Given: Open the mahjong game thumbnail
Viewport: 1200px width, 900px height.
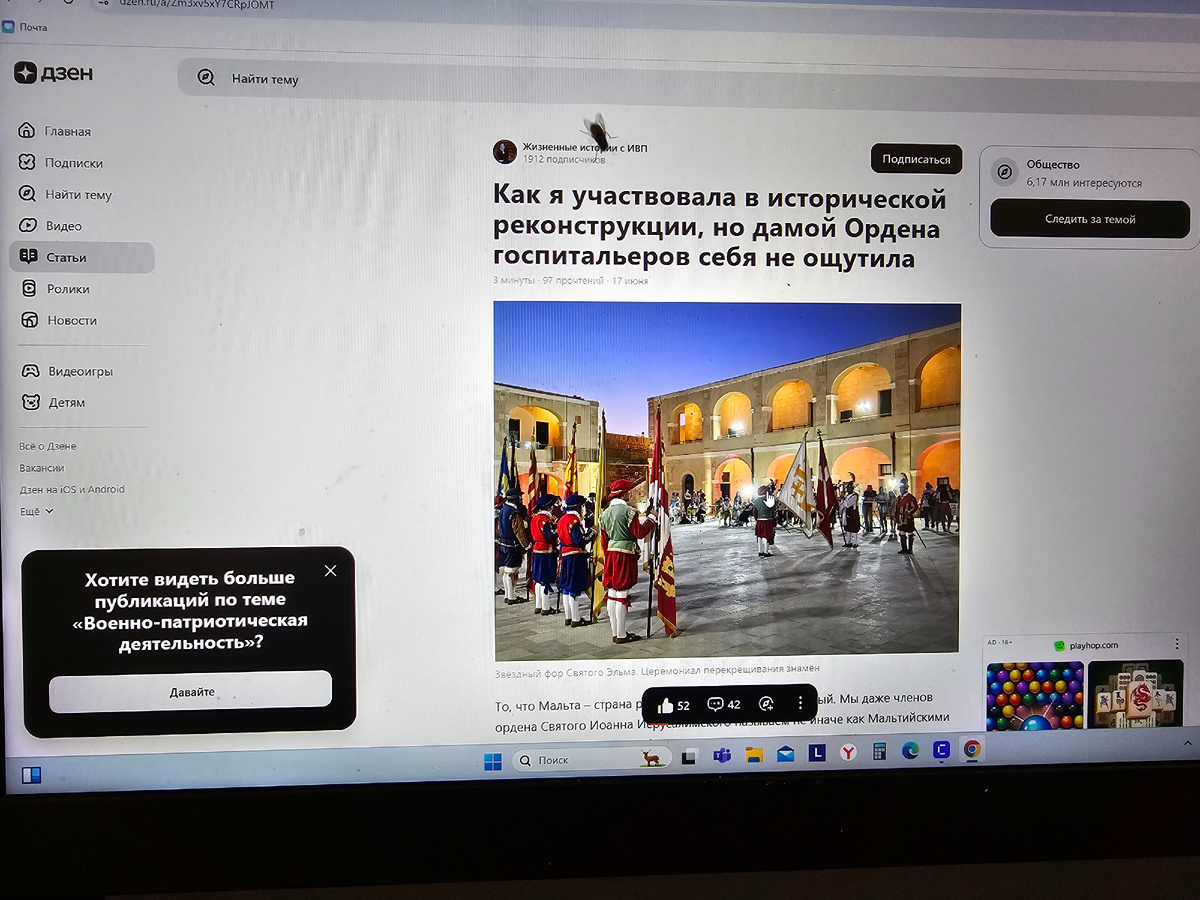Looking at the screenshot, I should (1137, 694).
